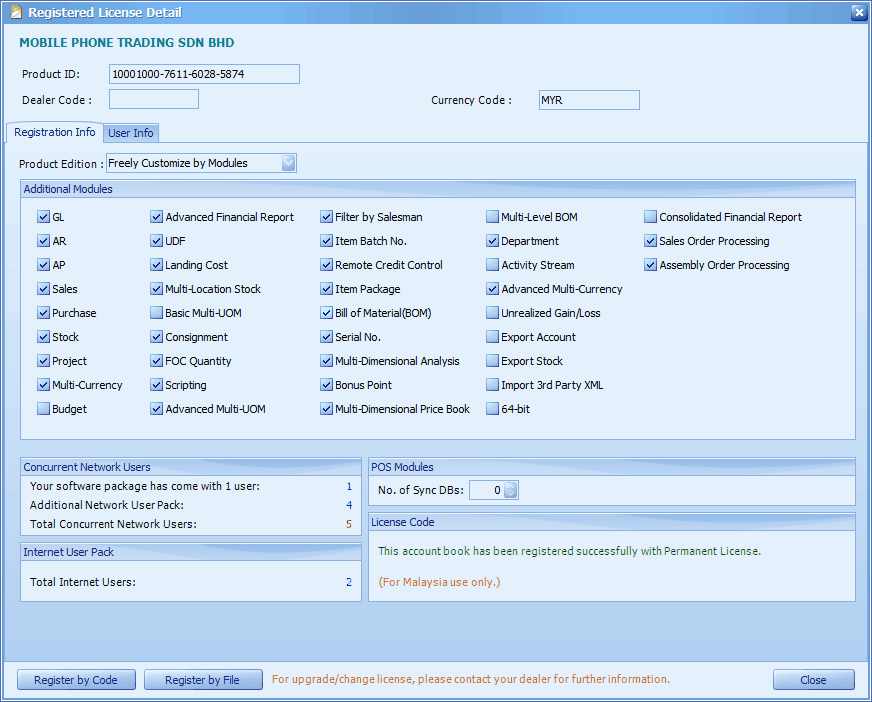This screenshot has height=702, width=872.
Task: Enable Import 3rd Party XML checkbox
Action: [492, 385]
